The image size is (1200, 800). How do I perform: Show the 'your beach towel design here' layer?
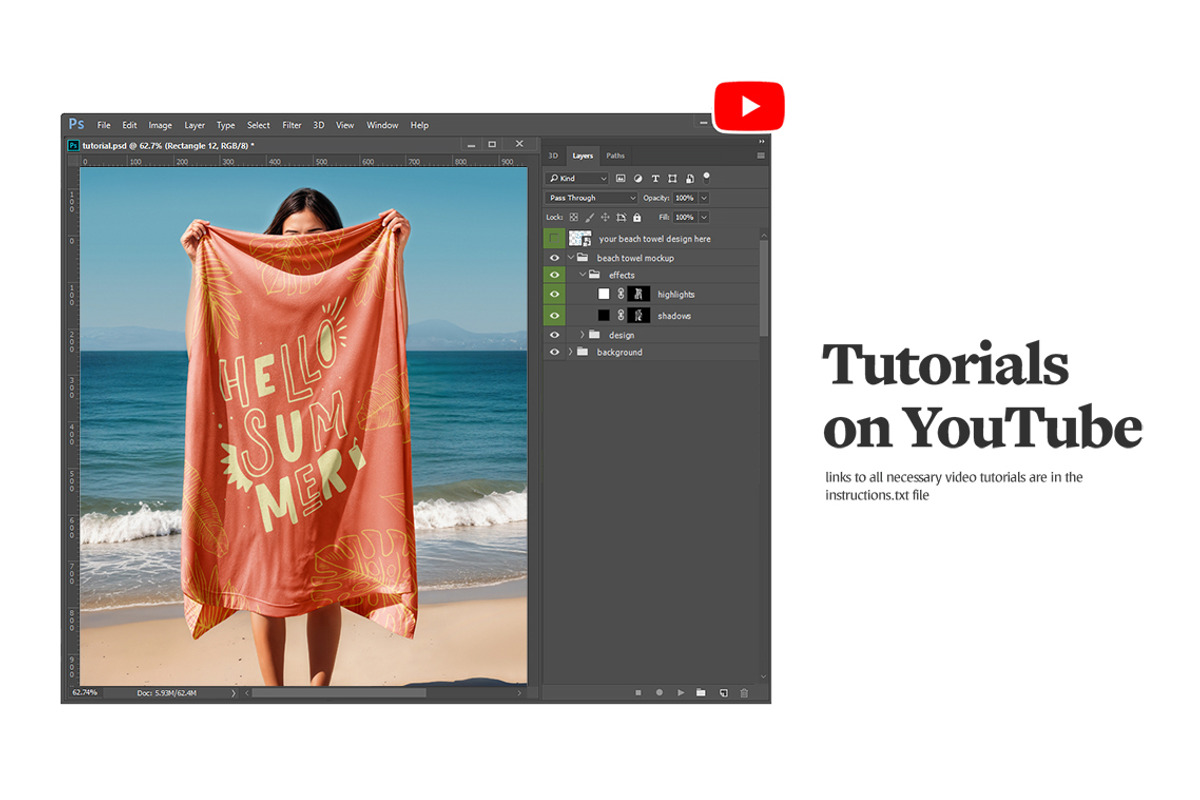[554, 238]
